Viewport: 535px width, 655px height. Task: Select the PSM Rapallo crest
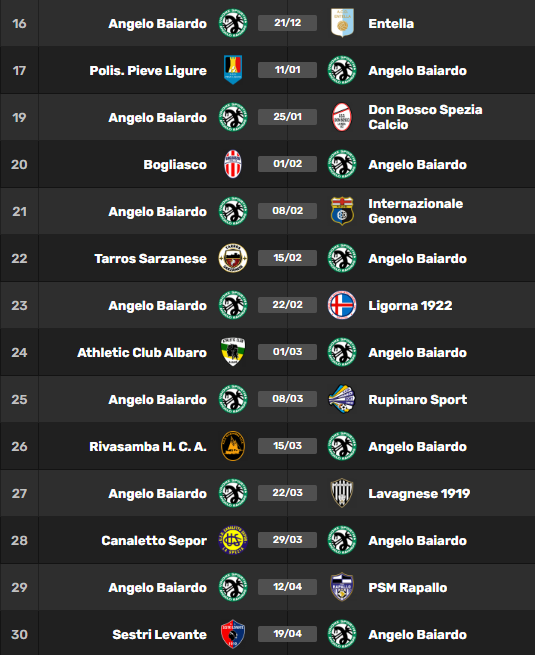[342, 587]
